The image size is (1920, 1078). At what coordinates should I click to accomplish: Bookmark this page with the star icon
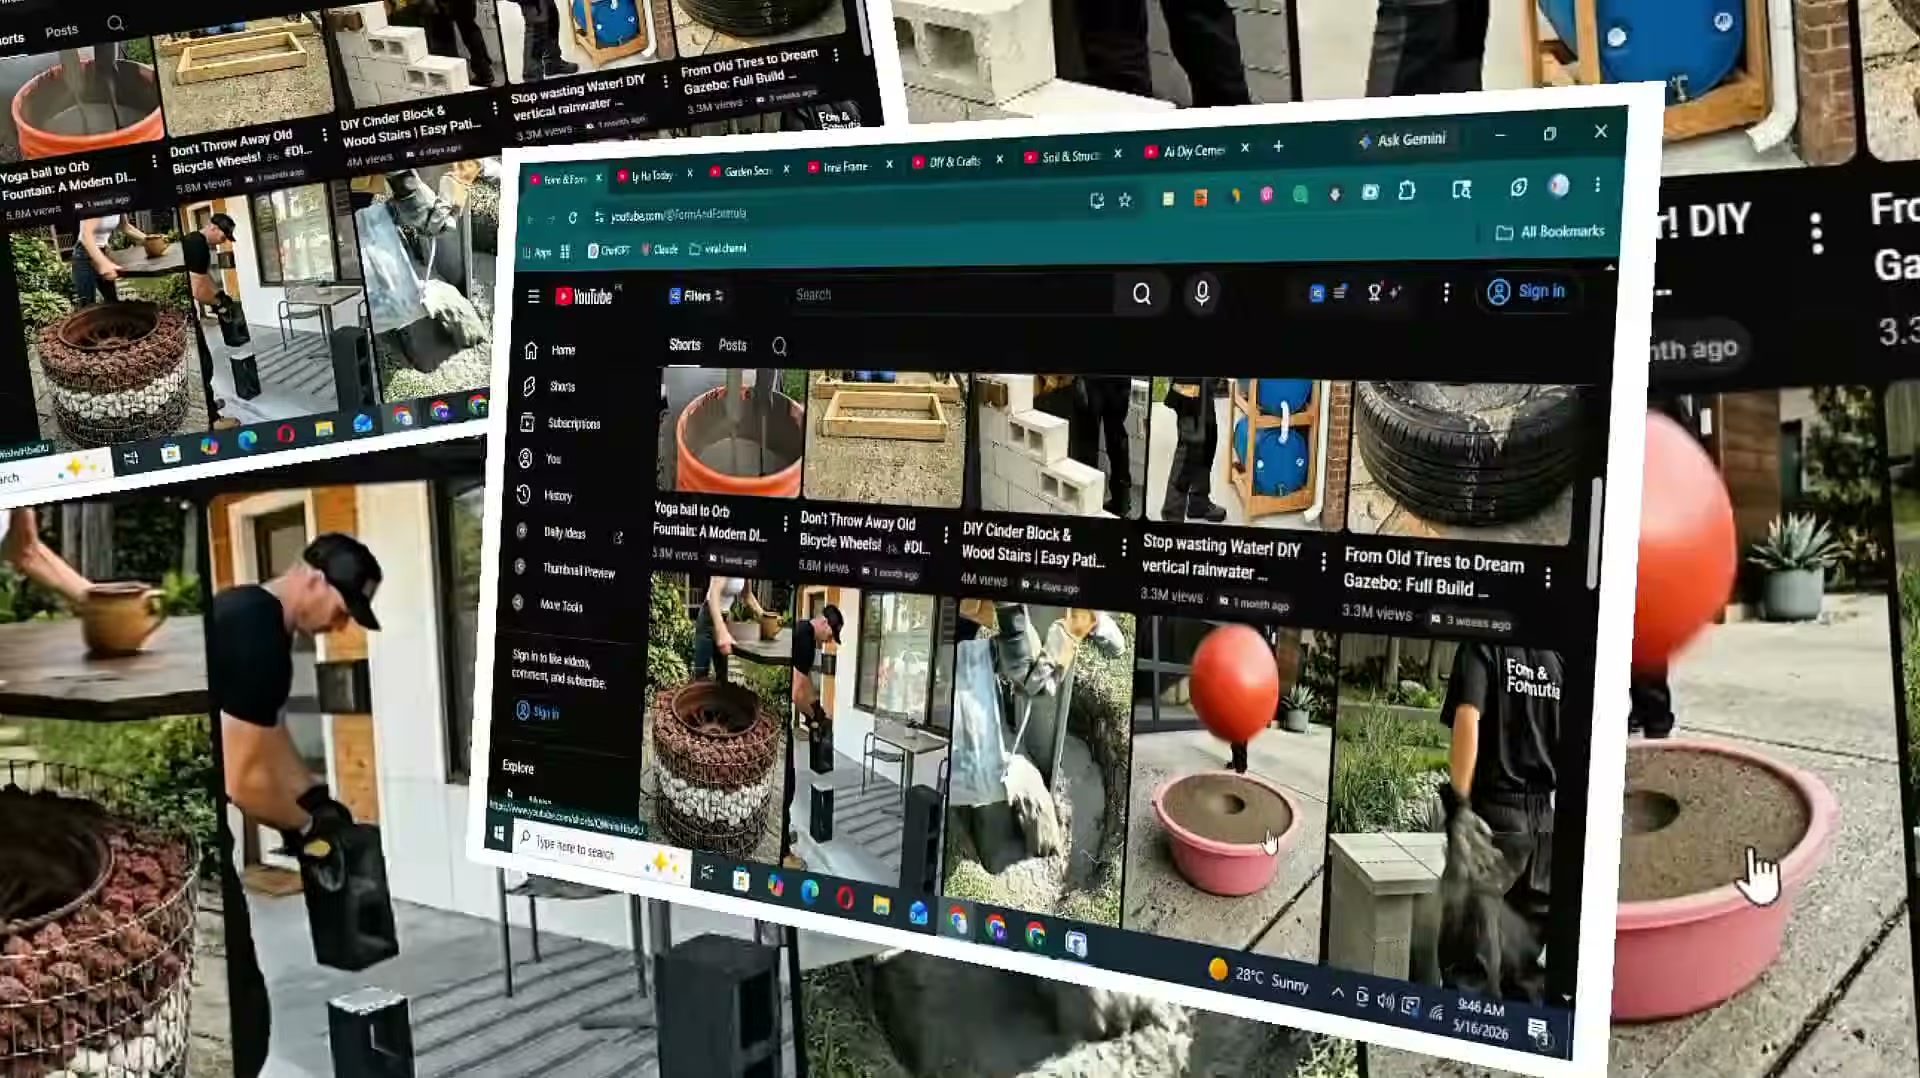pyautogui.click(x=1125, y=200)
